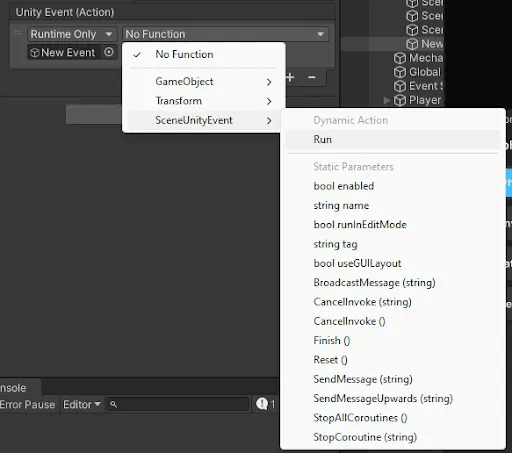This screenshot has width=512, height=453.
Task: Open the Editor dropdown in console
Action: [x=82, y=405]
